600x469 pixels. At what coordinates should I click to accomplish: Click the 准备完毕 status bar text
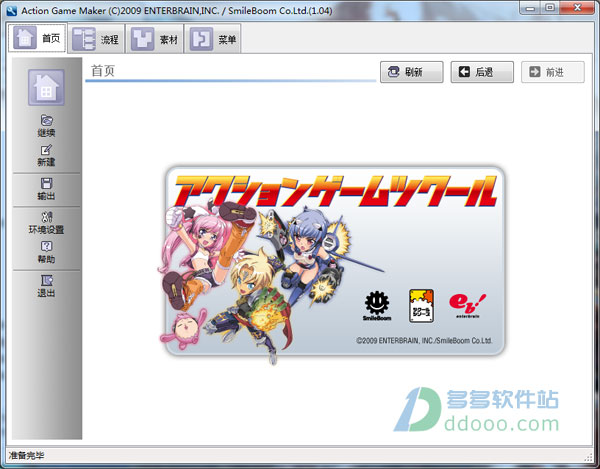[x=26, y=455]
